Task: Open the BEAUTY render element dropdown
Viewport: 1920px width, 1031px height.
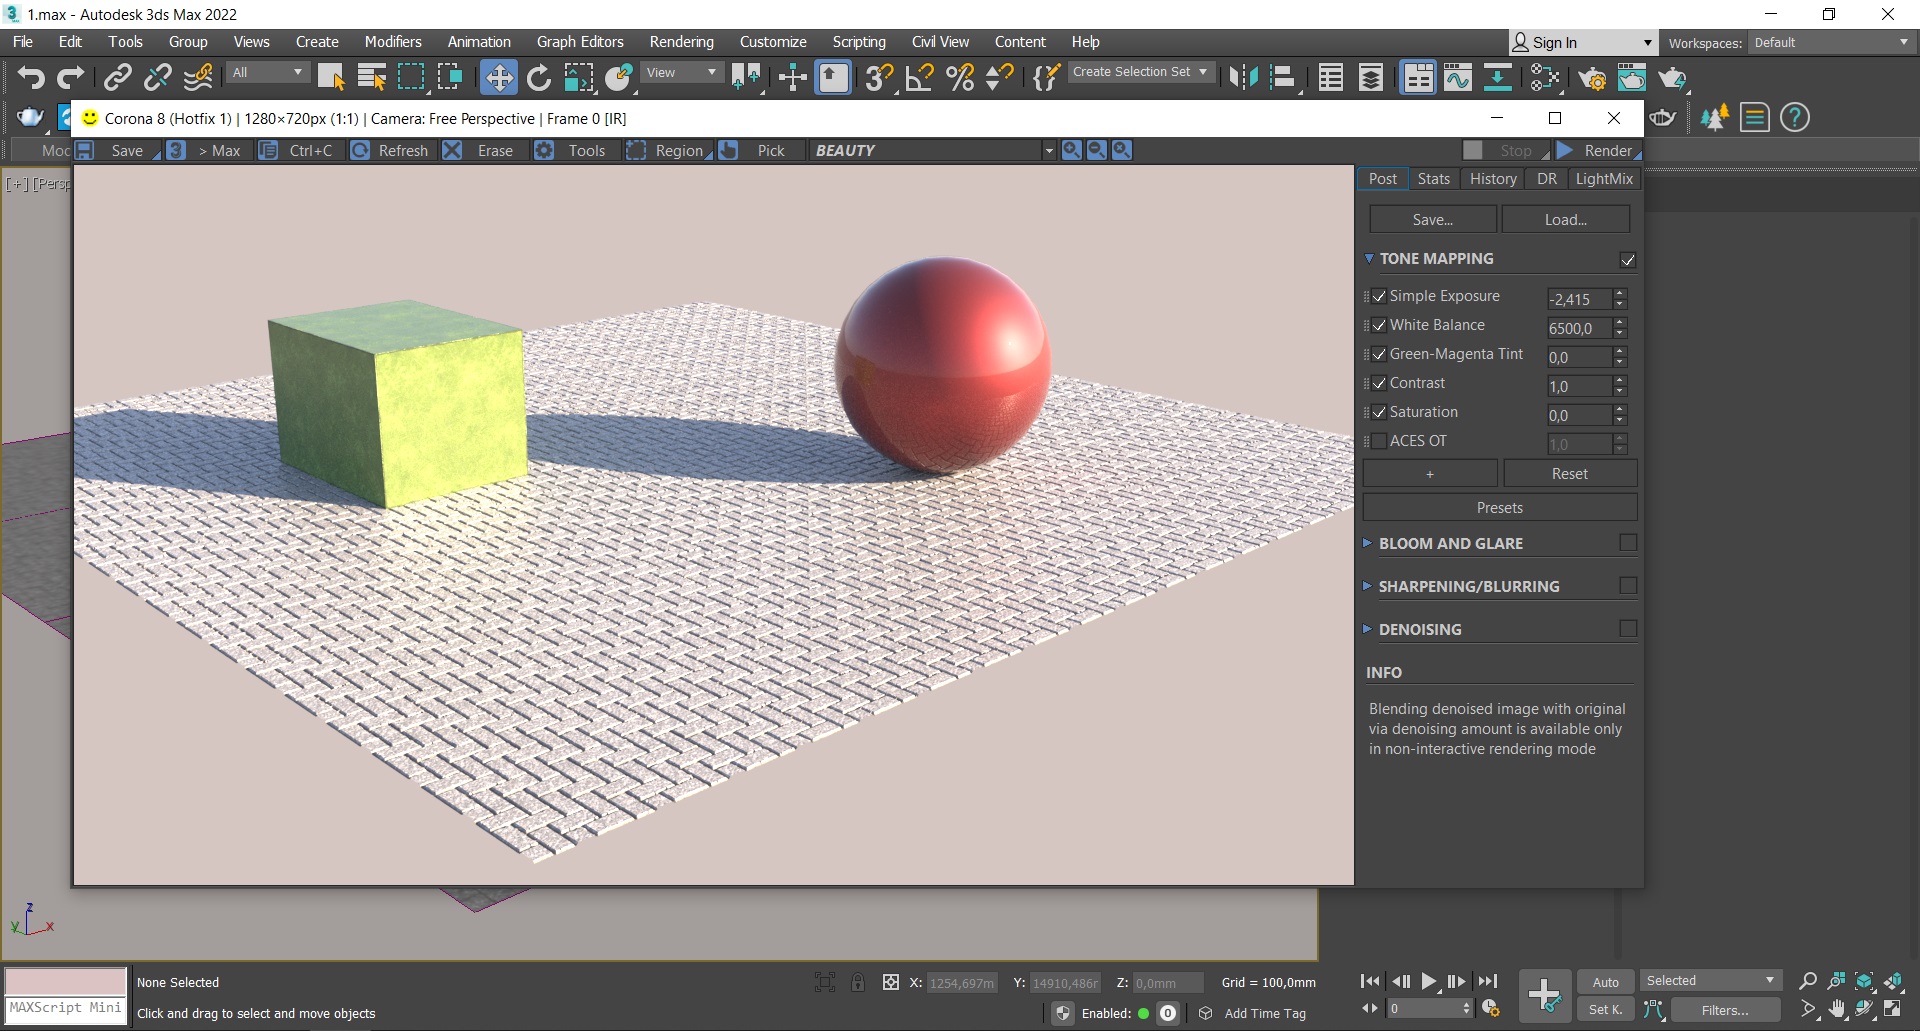Action: pyautogui.click(x=1048, y=150)
